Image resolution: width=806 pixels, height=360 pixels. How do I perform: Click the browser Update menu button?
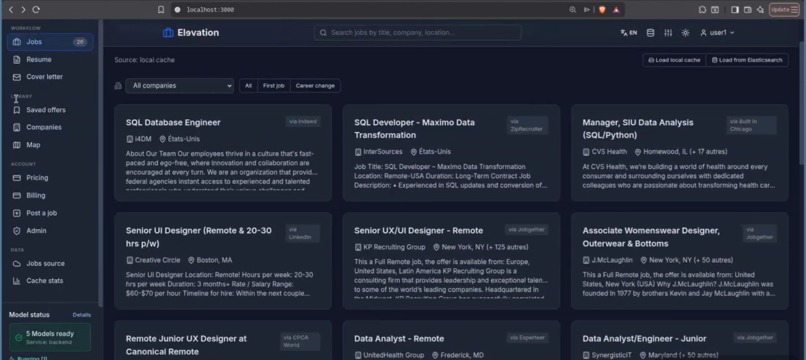(x=784, y=10)
